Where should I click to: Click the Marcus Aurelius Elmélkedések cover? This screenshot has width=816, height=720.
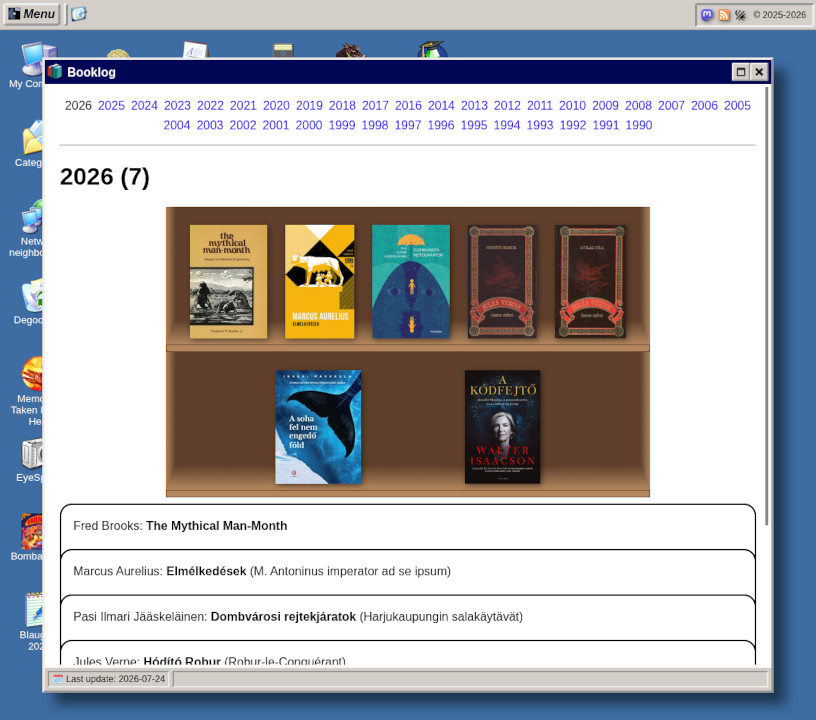click(x=320, y=282)
